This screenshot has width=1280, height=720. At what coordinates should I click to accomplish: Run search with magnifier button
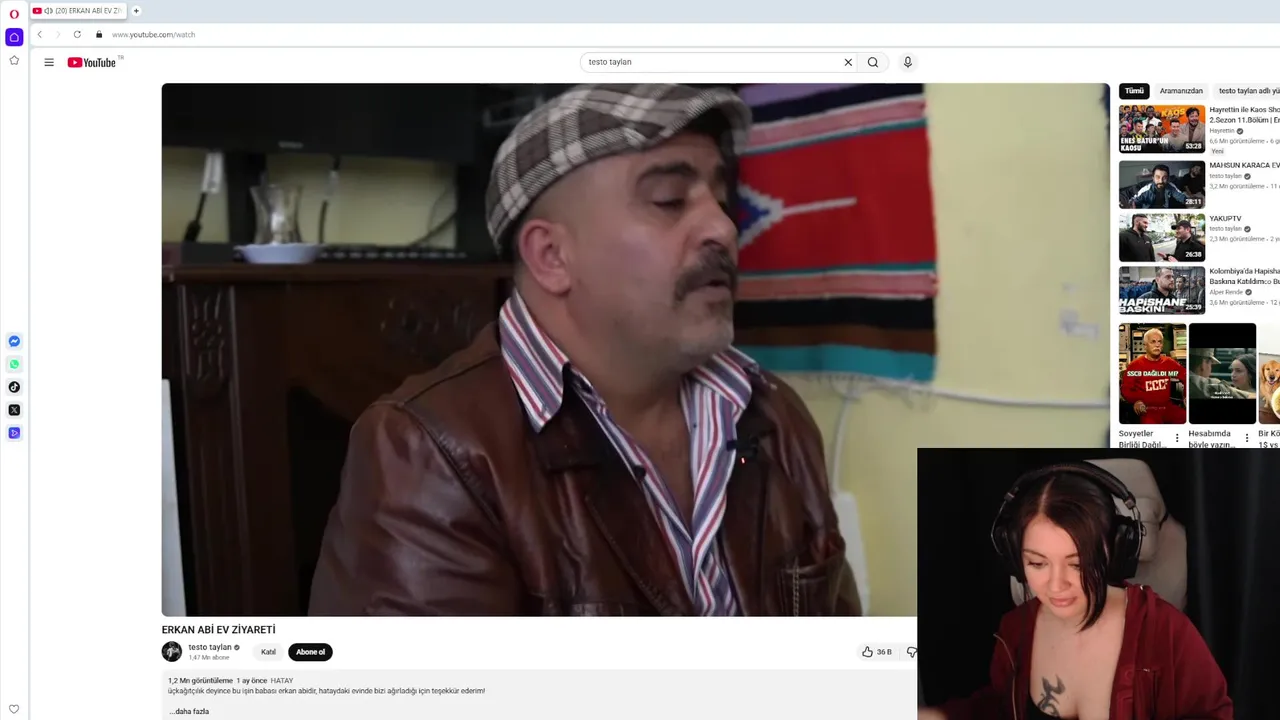873,62
